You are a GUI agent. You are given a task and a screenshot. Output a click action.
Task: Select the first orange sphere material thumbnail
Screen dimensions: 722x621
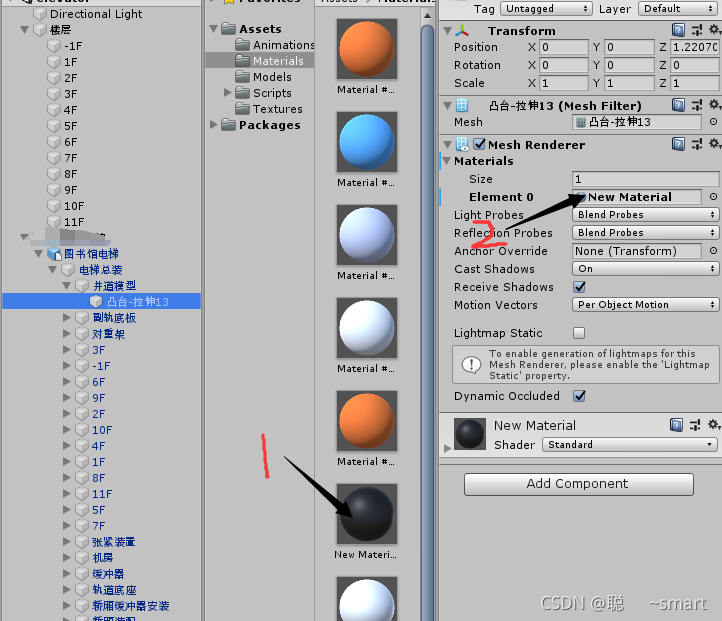[367, 49]
